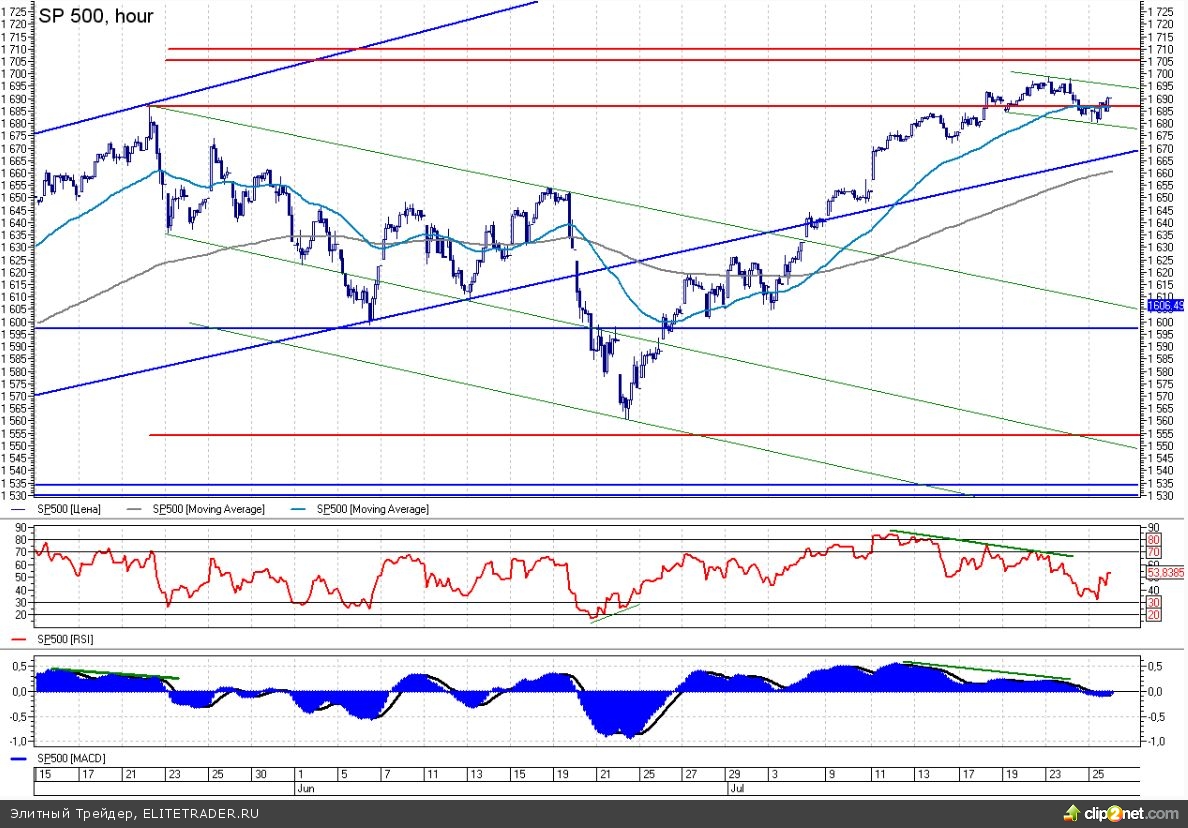This screenshot has height=828, width=1188.
Task: Select the SP500 [Цена] legend entry
Action: point(67,509)
